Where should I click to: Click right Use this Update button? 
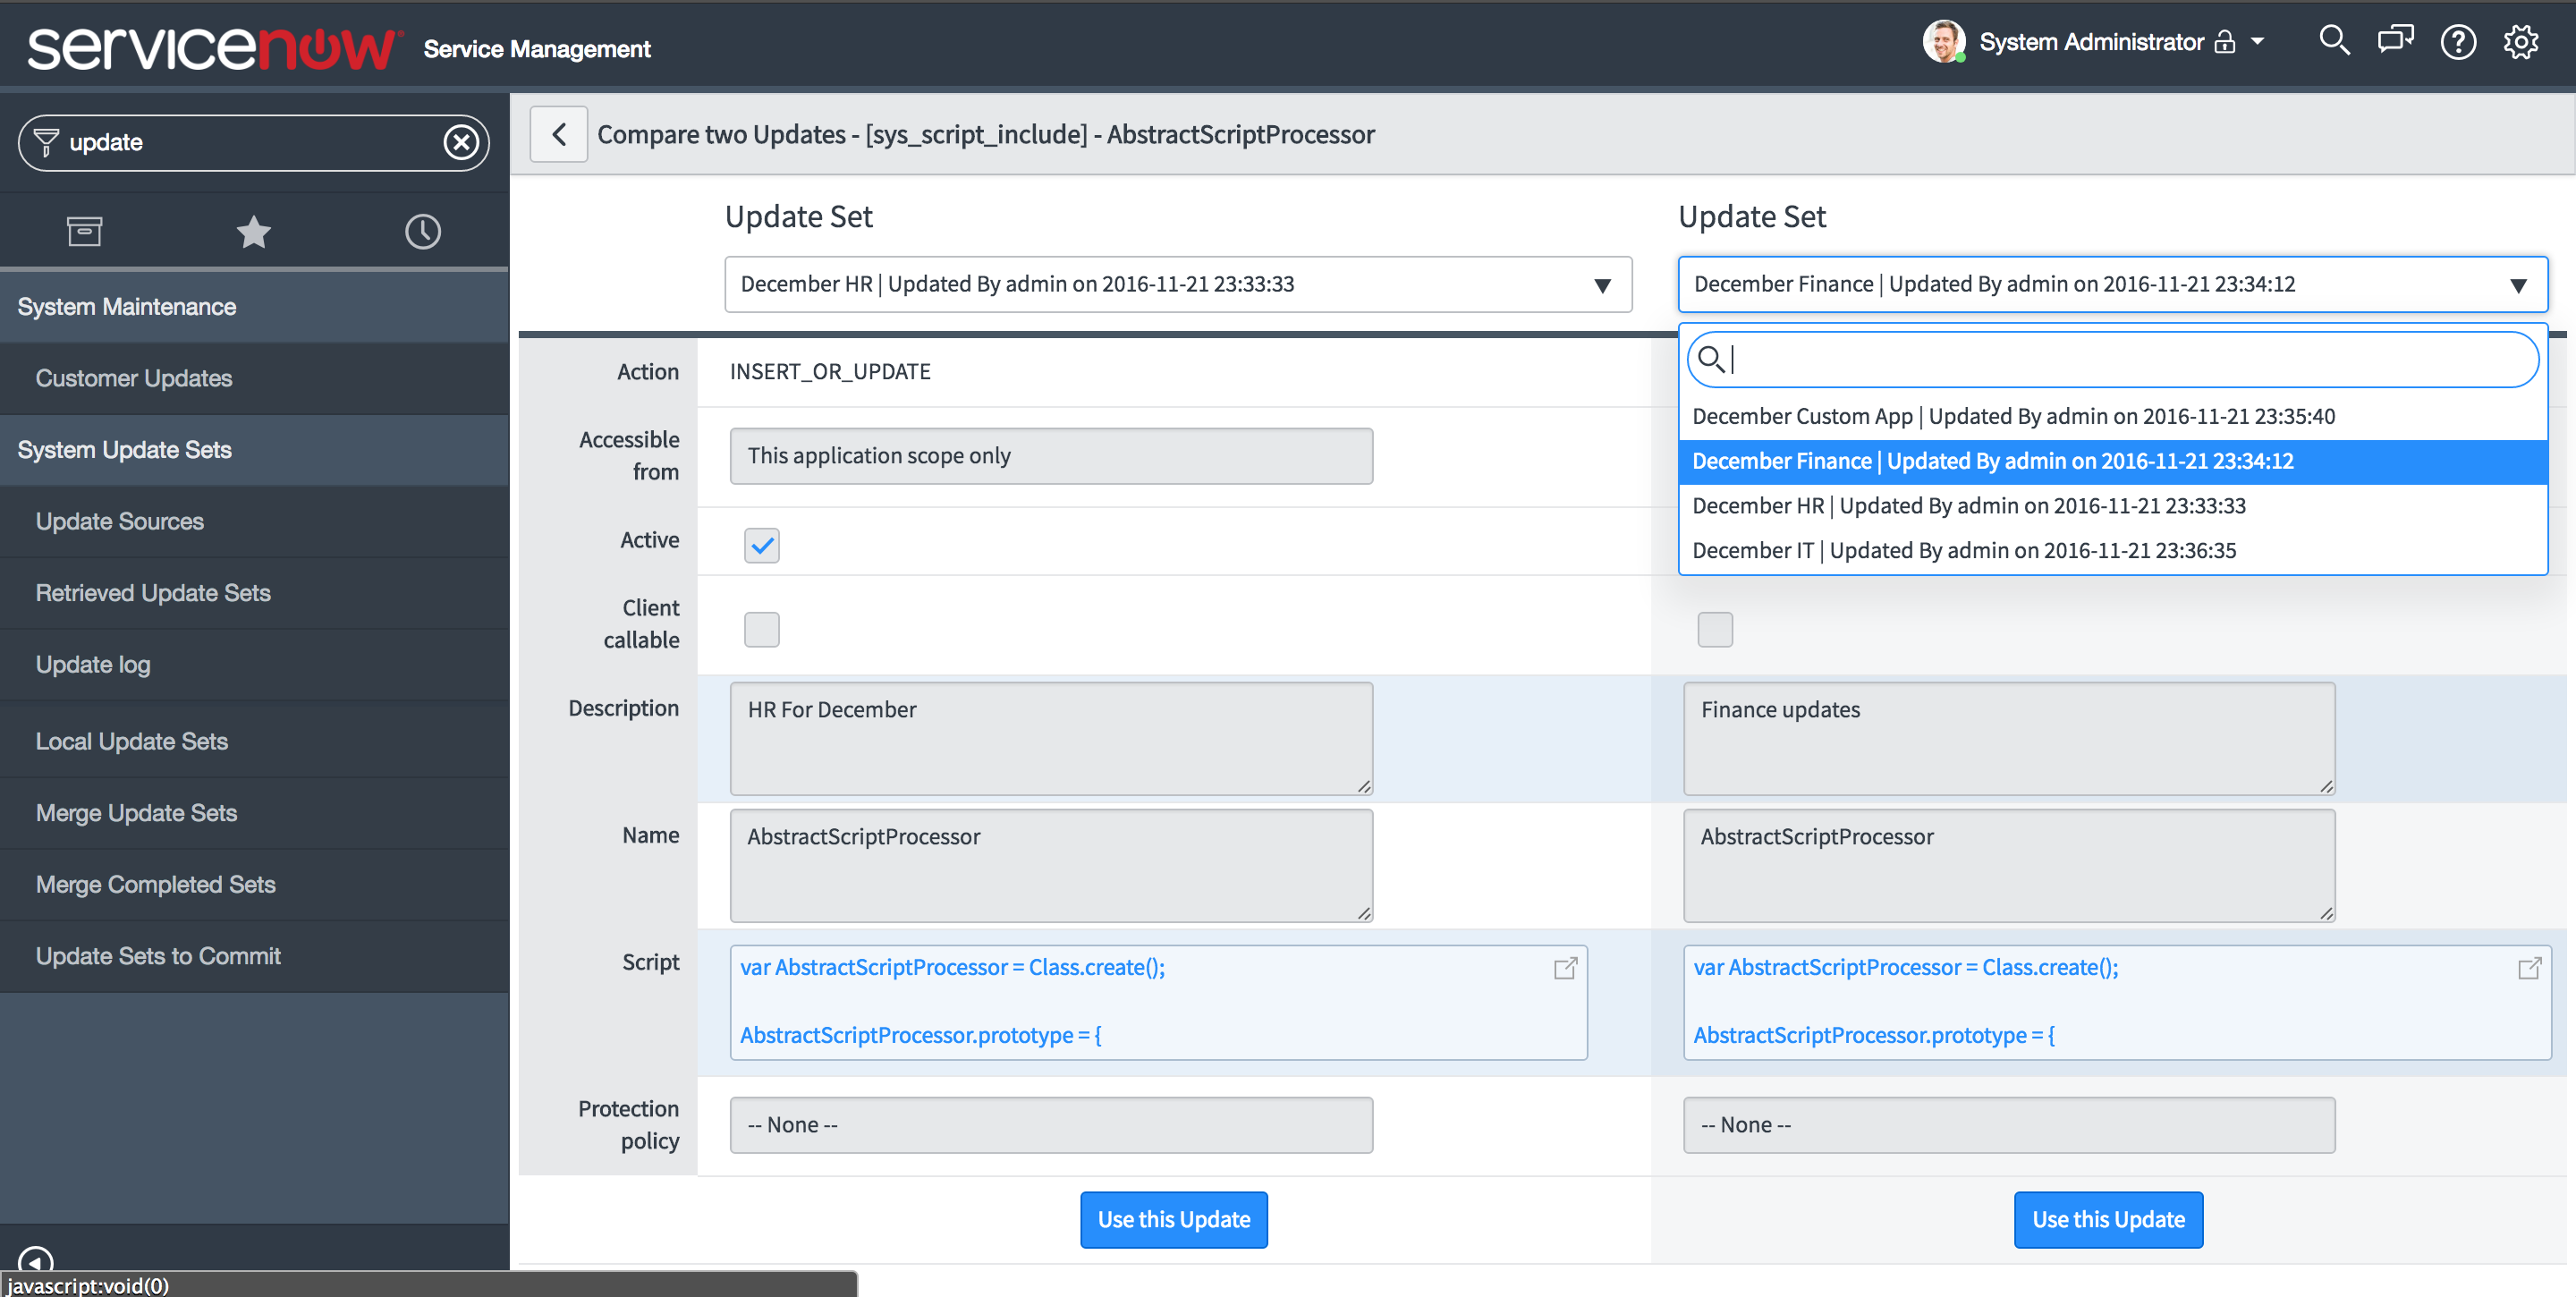click(2108, 1220)
